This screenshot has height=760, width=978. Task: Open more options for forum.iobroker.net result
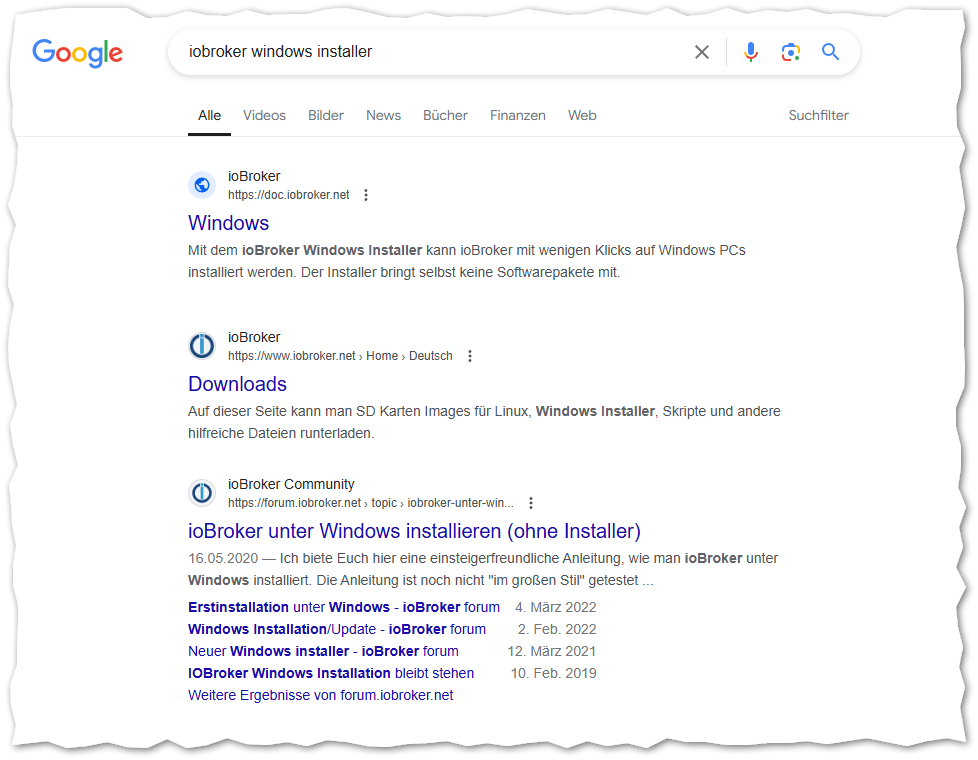pyautogui.click(x=531, y=504)
